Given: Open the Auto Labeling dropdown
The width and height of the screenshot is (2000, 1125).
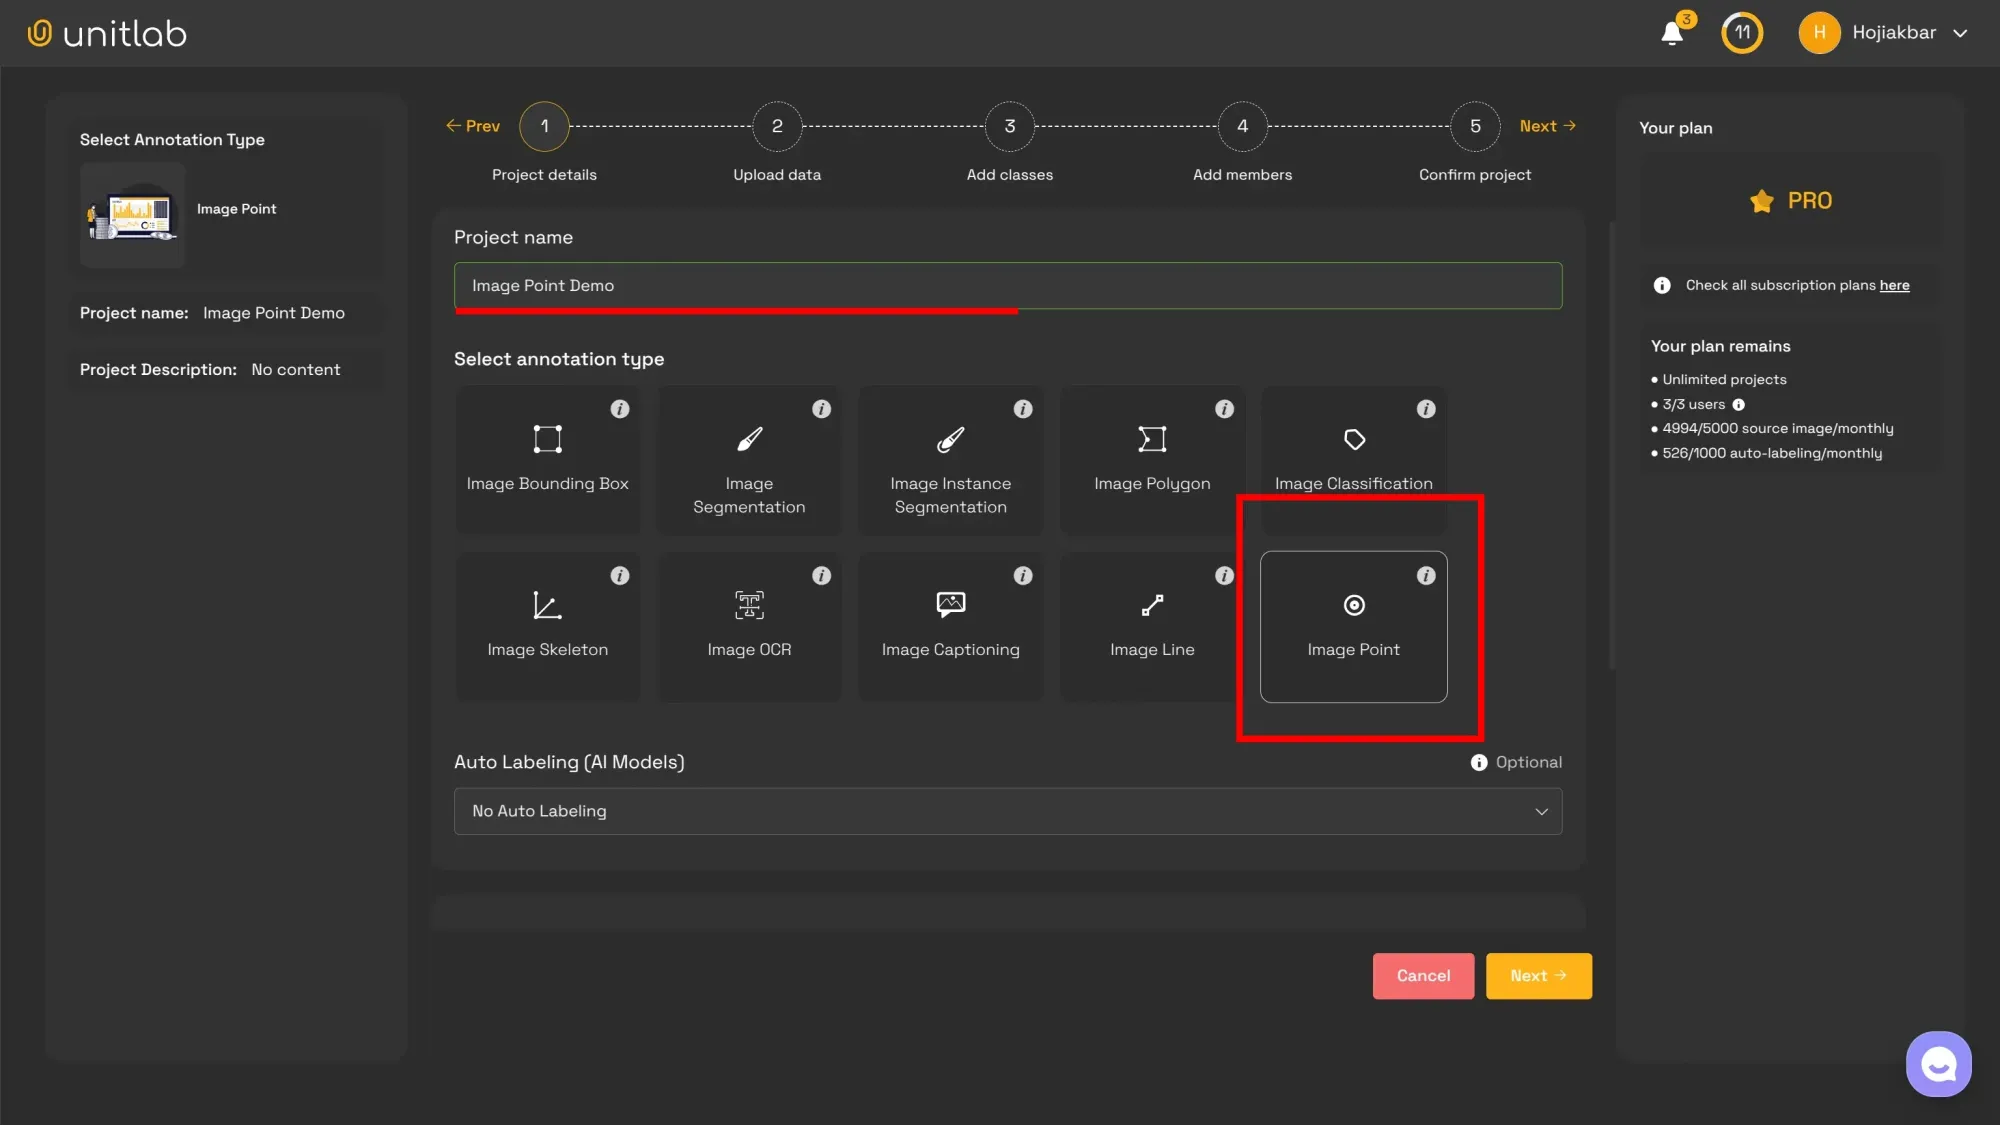Looking at the screenshot, I should (1007, 811).
